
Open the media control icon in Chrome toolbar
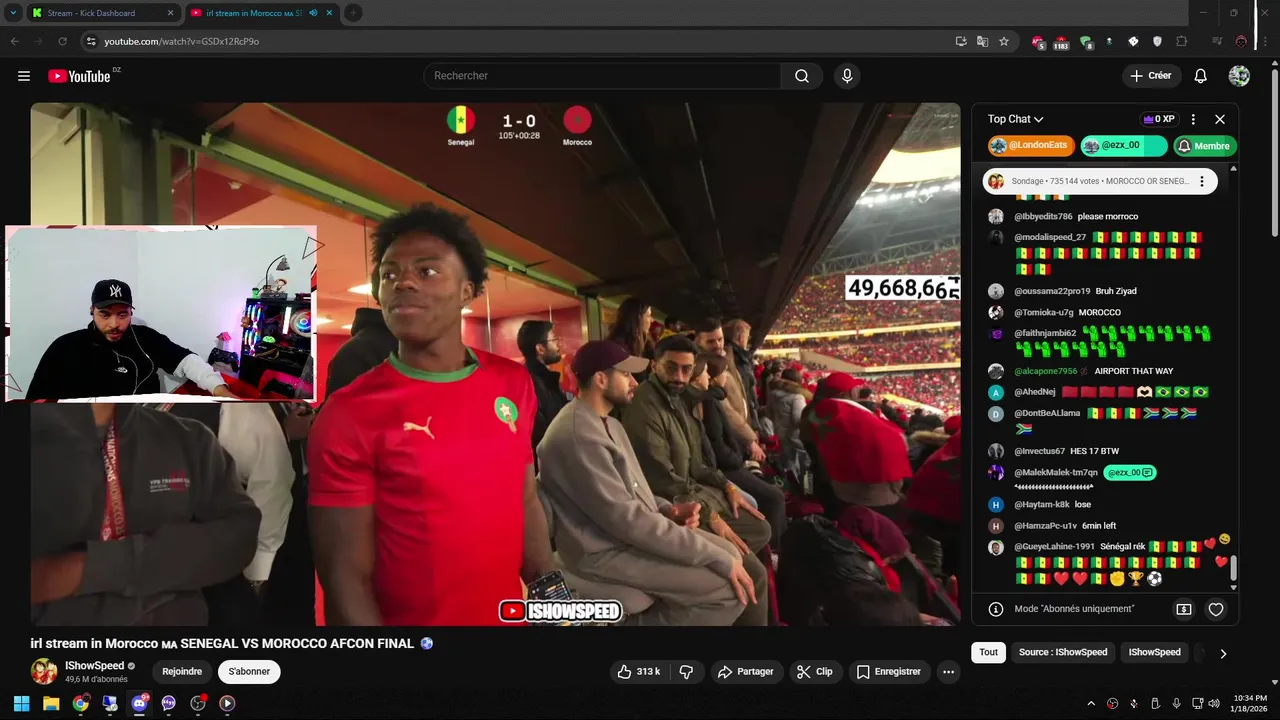[1217, 41]
